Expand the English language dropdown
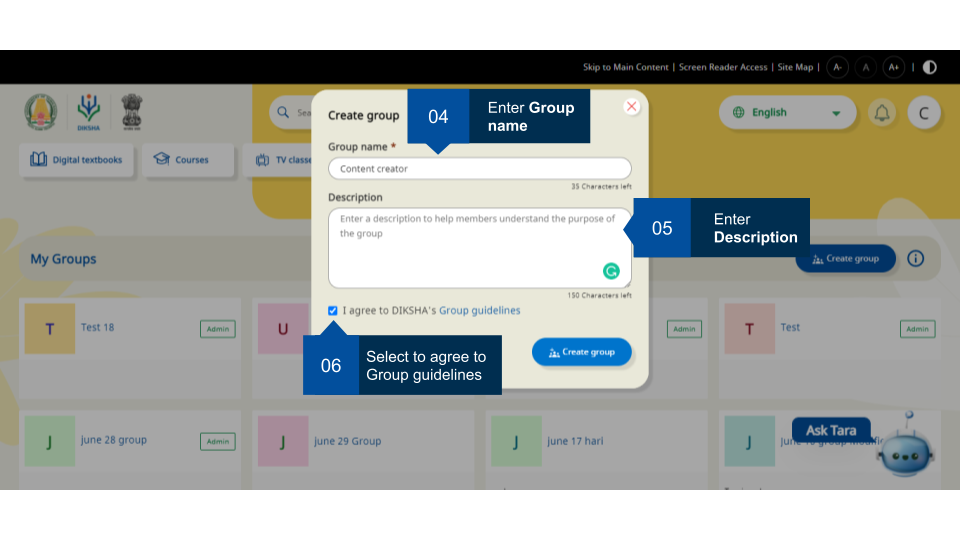Viewport: 960px width, 540px height. point(787,113)
